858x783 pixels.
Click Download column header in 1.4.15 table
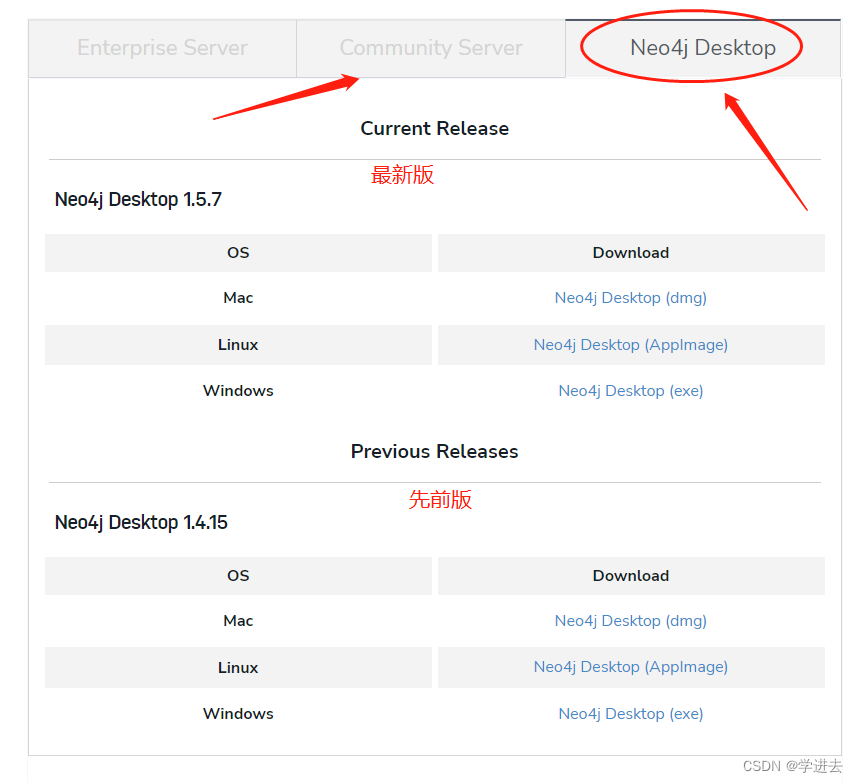(631, 576)
